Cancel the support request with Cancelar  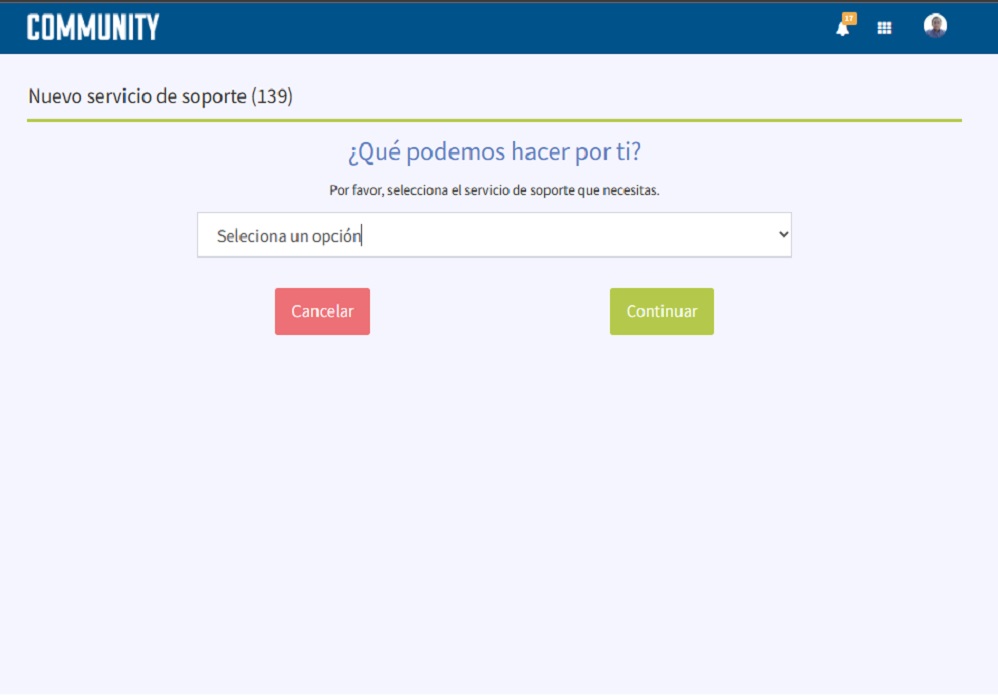point(322,311)
